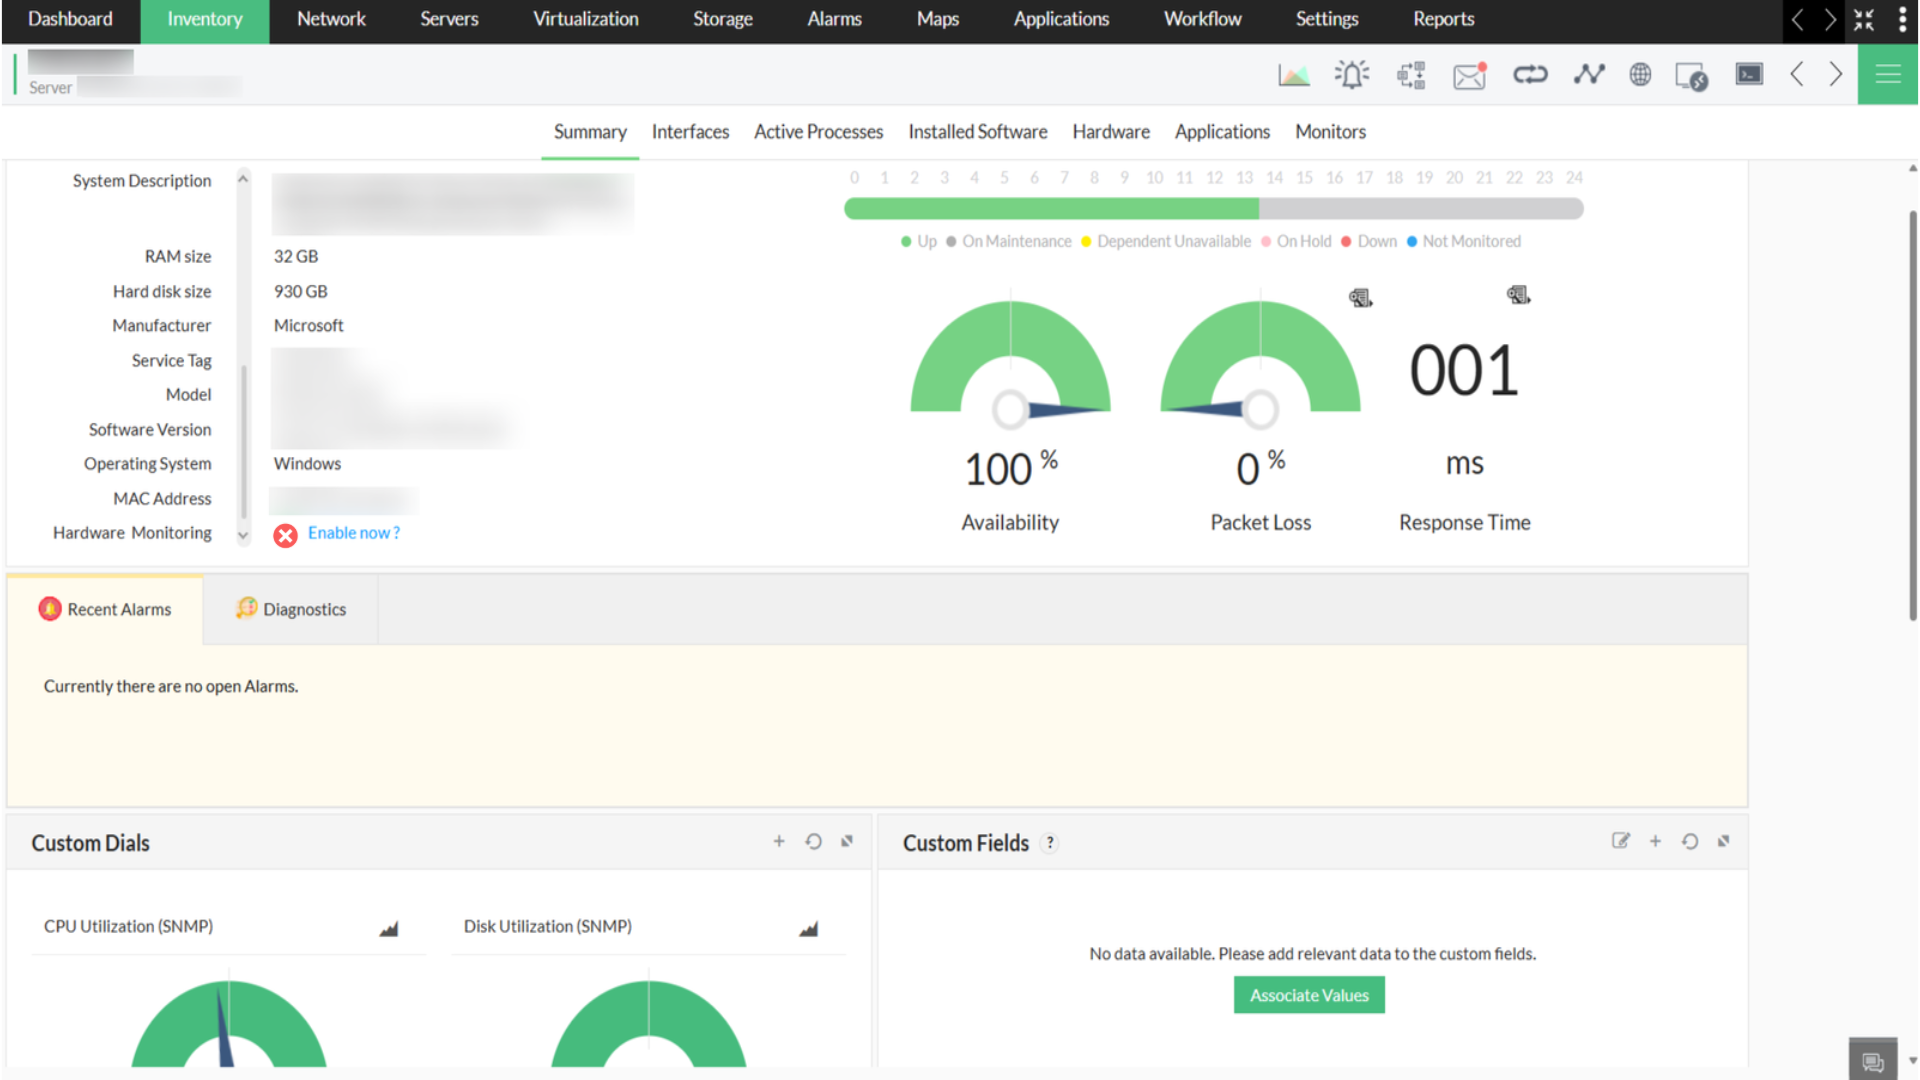
Task: Click the trace route line icon
Action: point(1588,75)
